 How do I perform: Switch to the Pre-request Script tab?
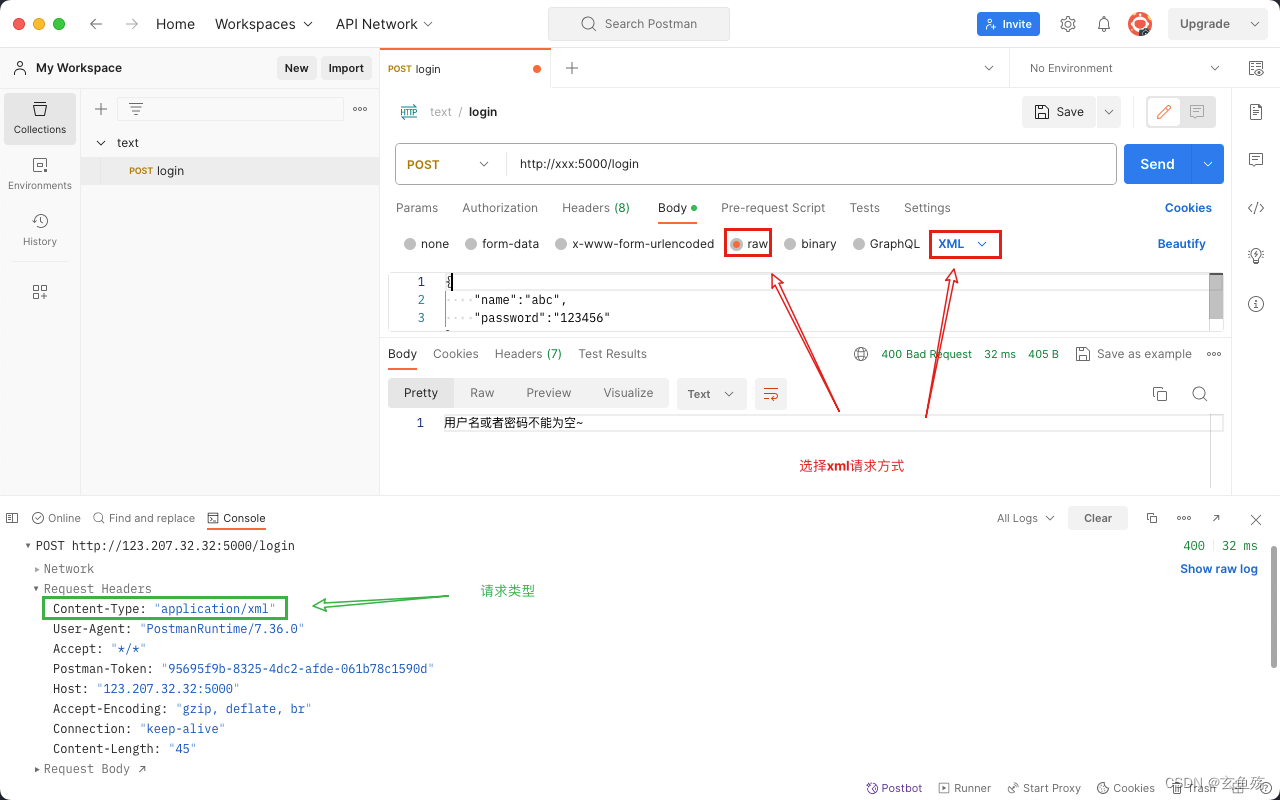point(773,208)
